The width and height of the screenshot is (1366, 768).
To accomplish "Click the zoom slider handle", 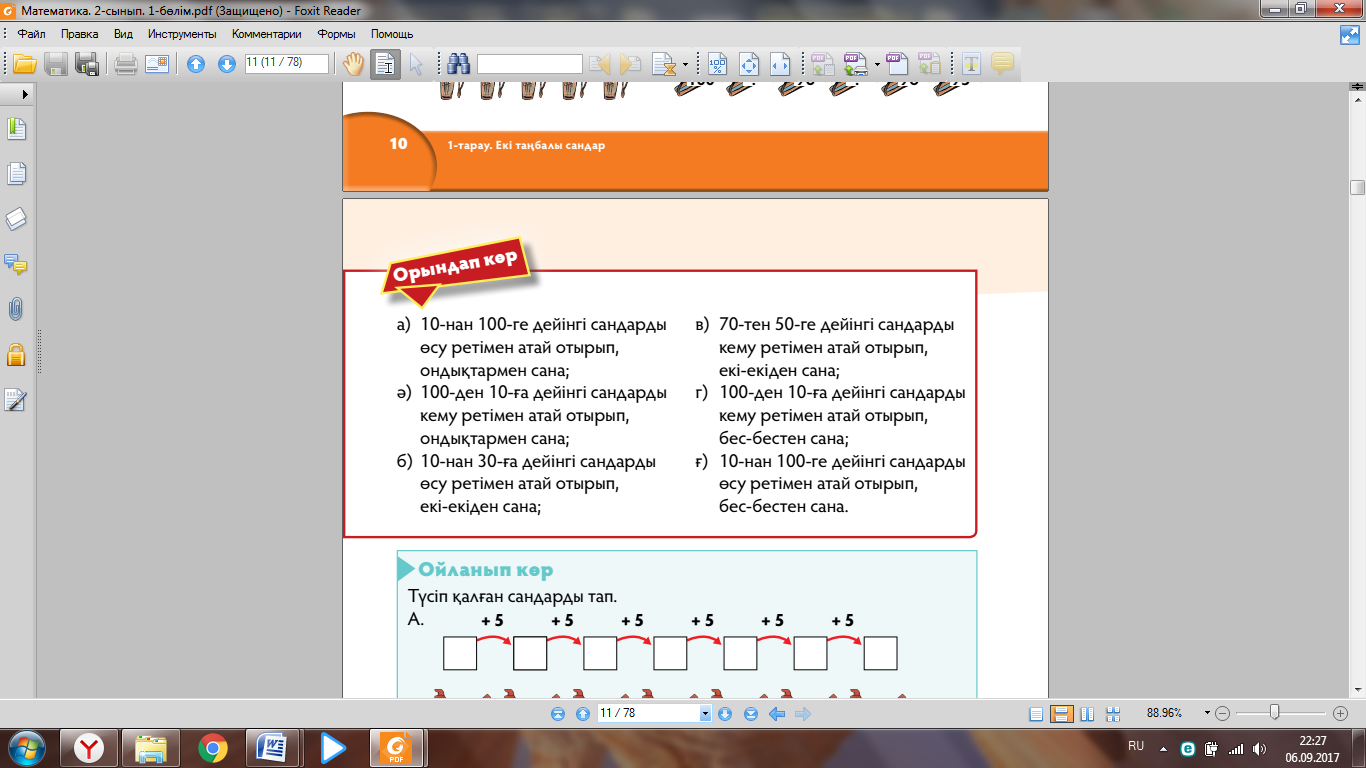I will (x=1274, y=713).
